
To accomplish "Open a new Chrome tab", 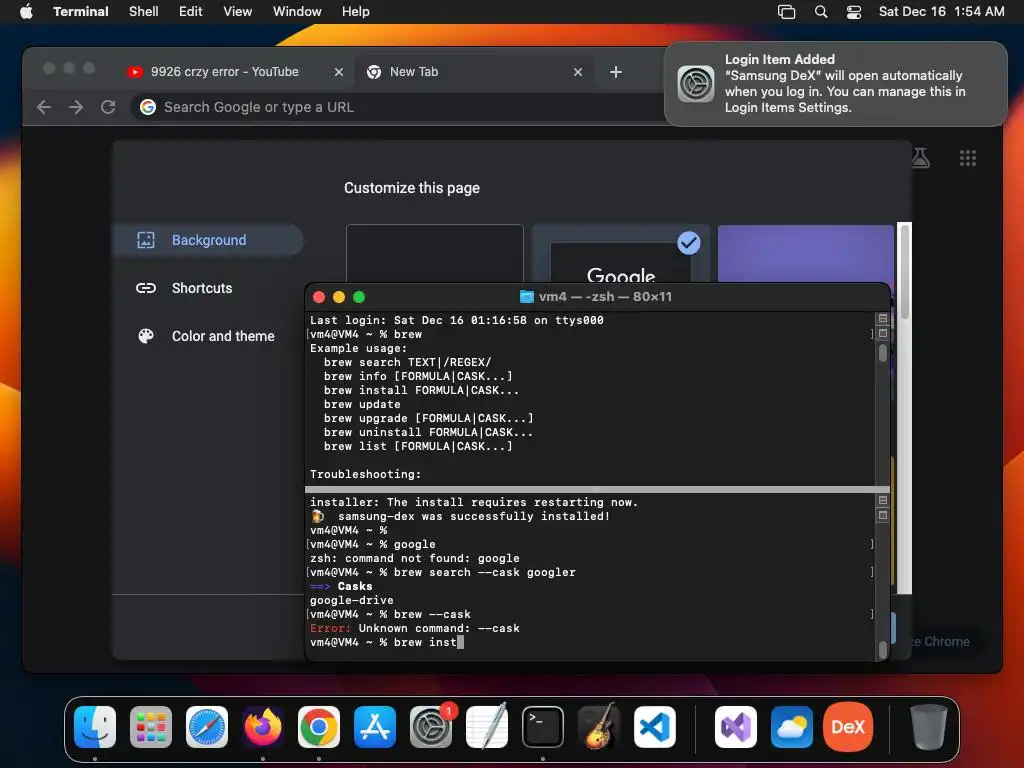I will click(615, 72).
